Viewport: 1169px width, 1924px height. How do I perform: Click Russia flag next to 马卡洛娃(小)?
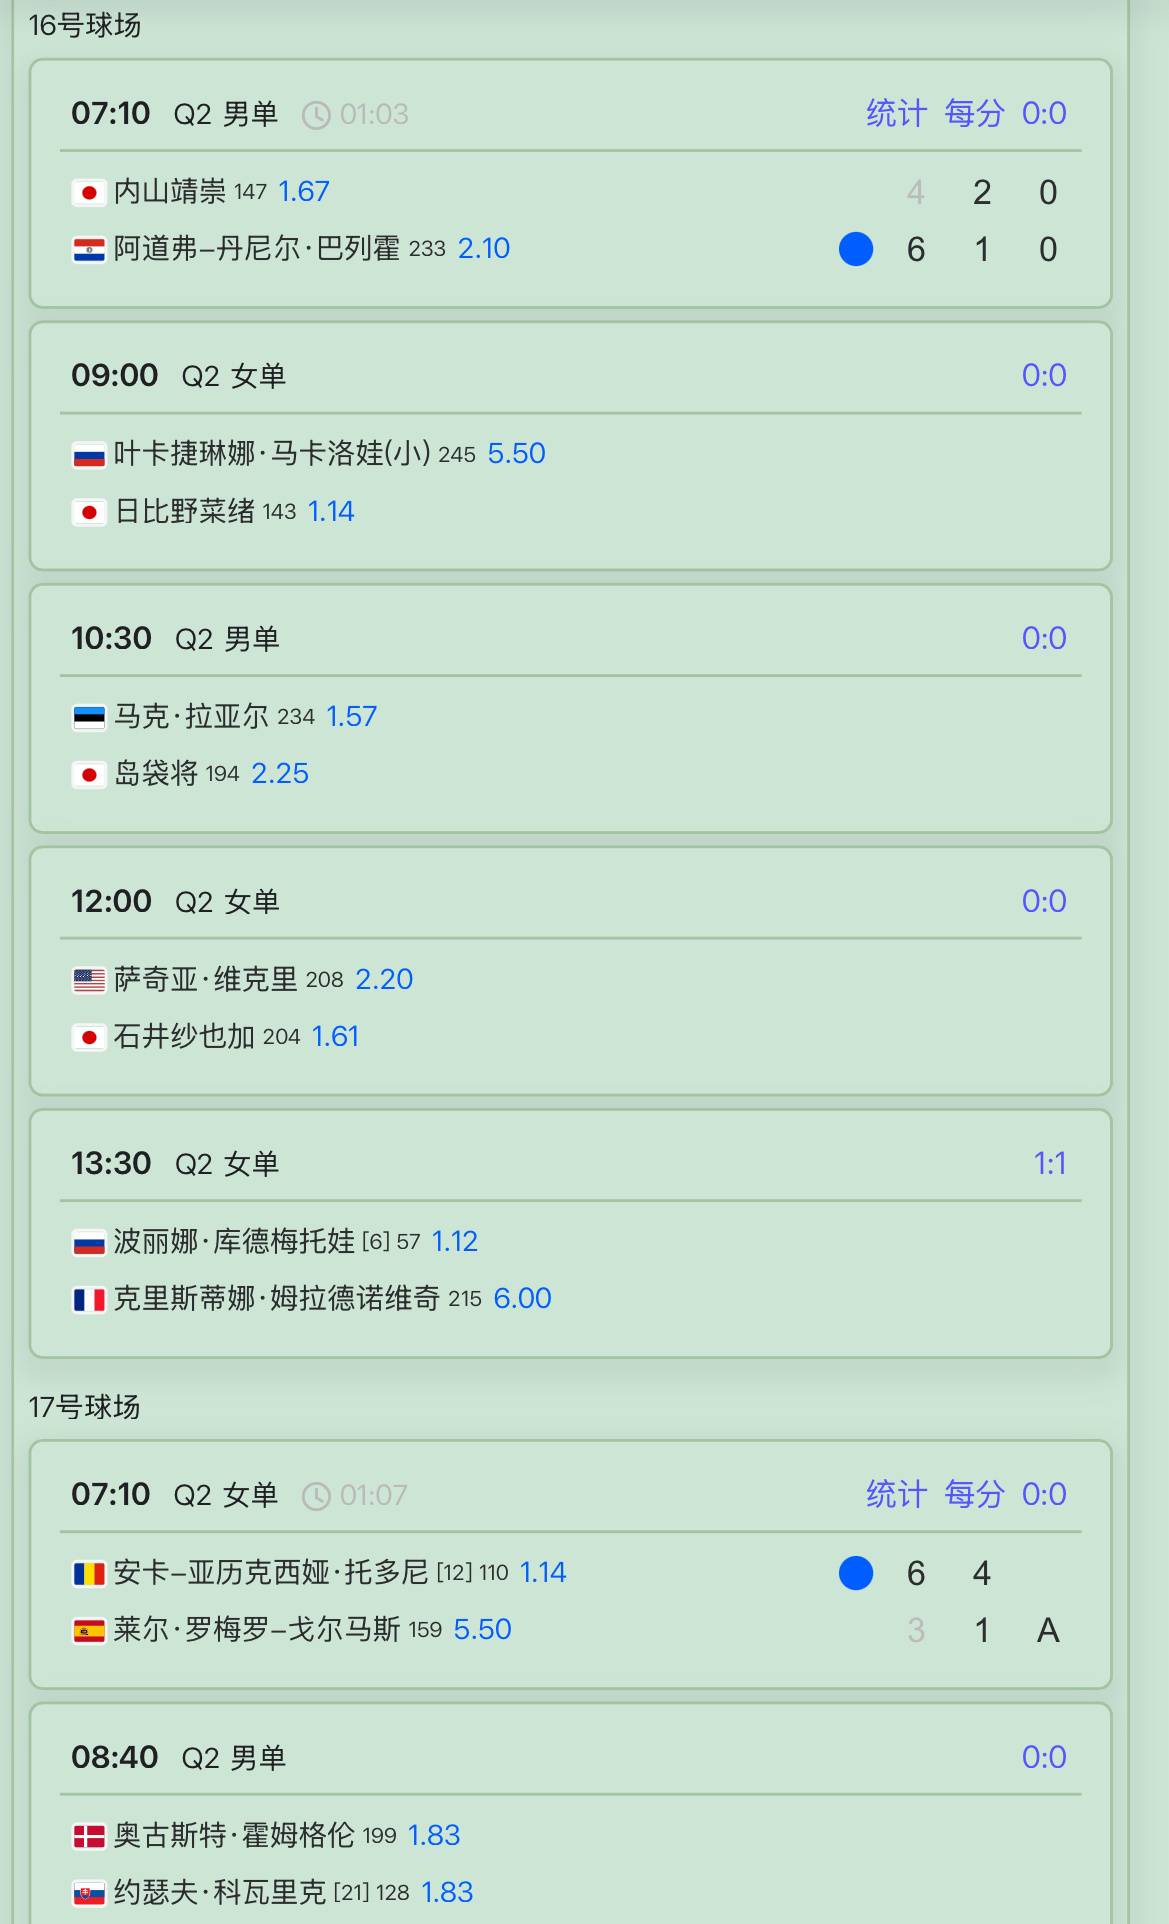(x=89, y=455)
